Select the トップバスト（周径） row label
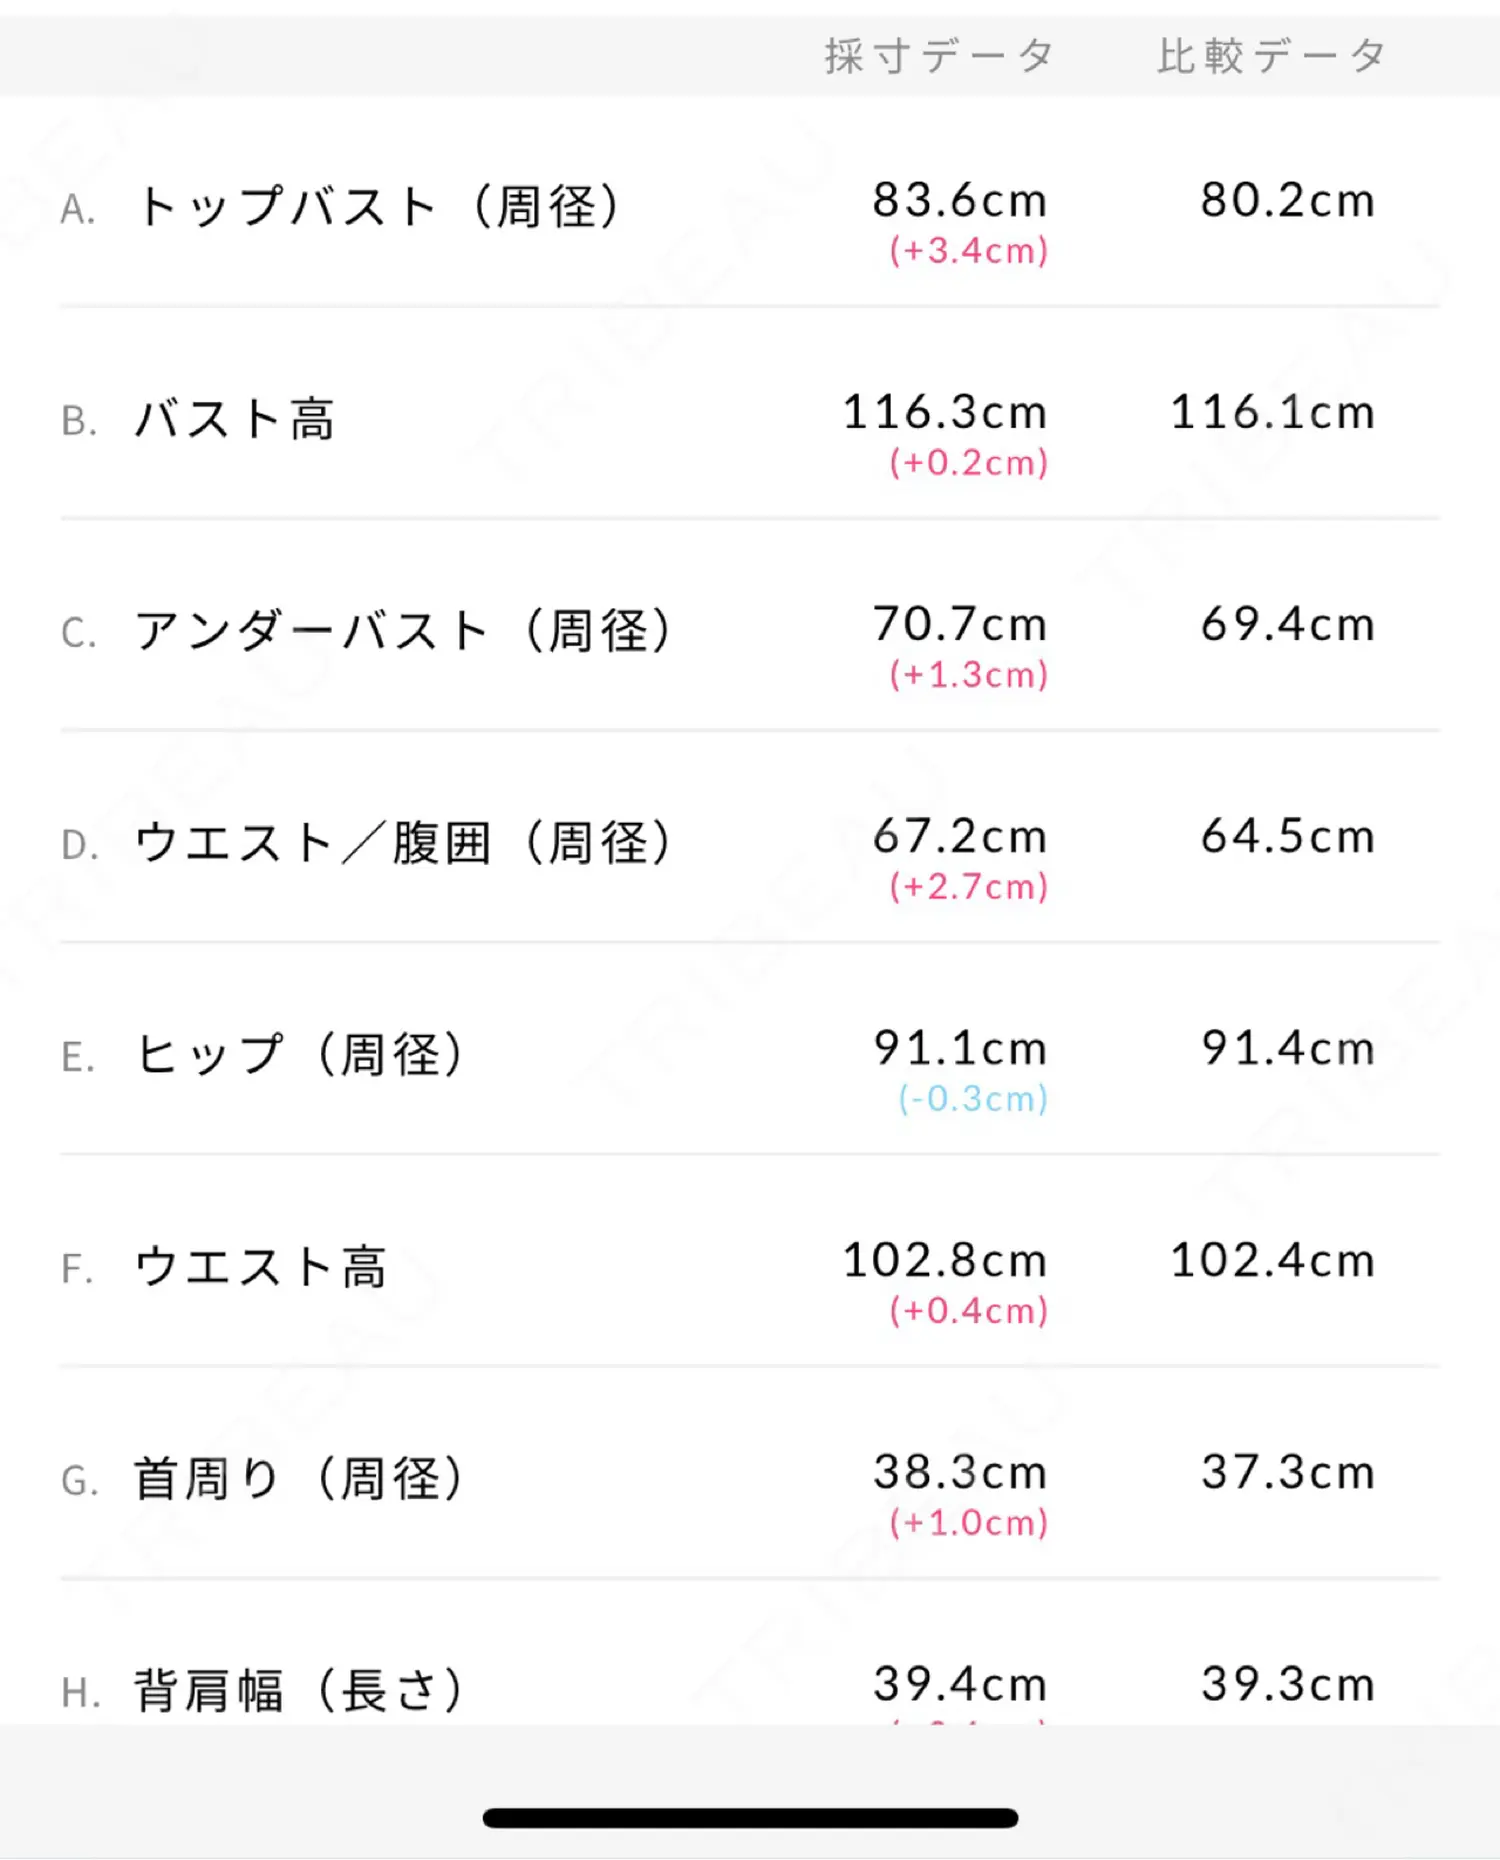Viewport: 1500px width, 1860px height. [x=377, y=207]
